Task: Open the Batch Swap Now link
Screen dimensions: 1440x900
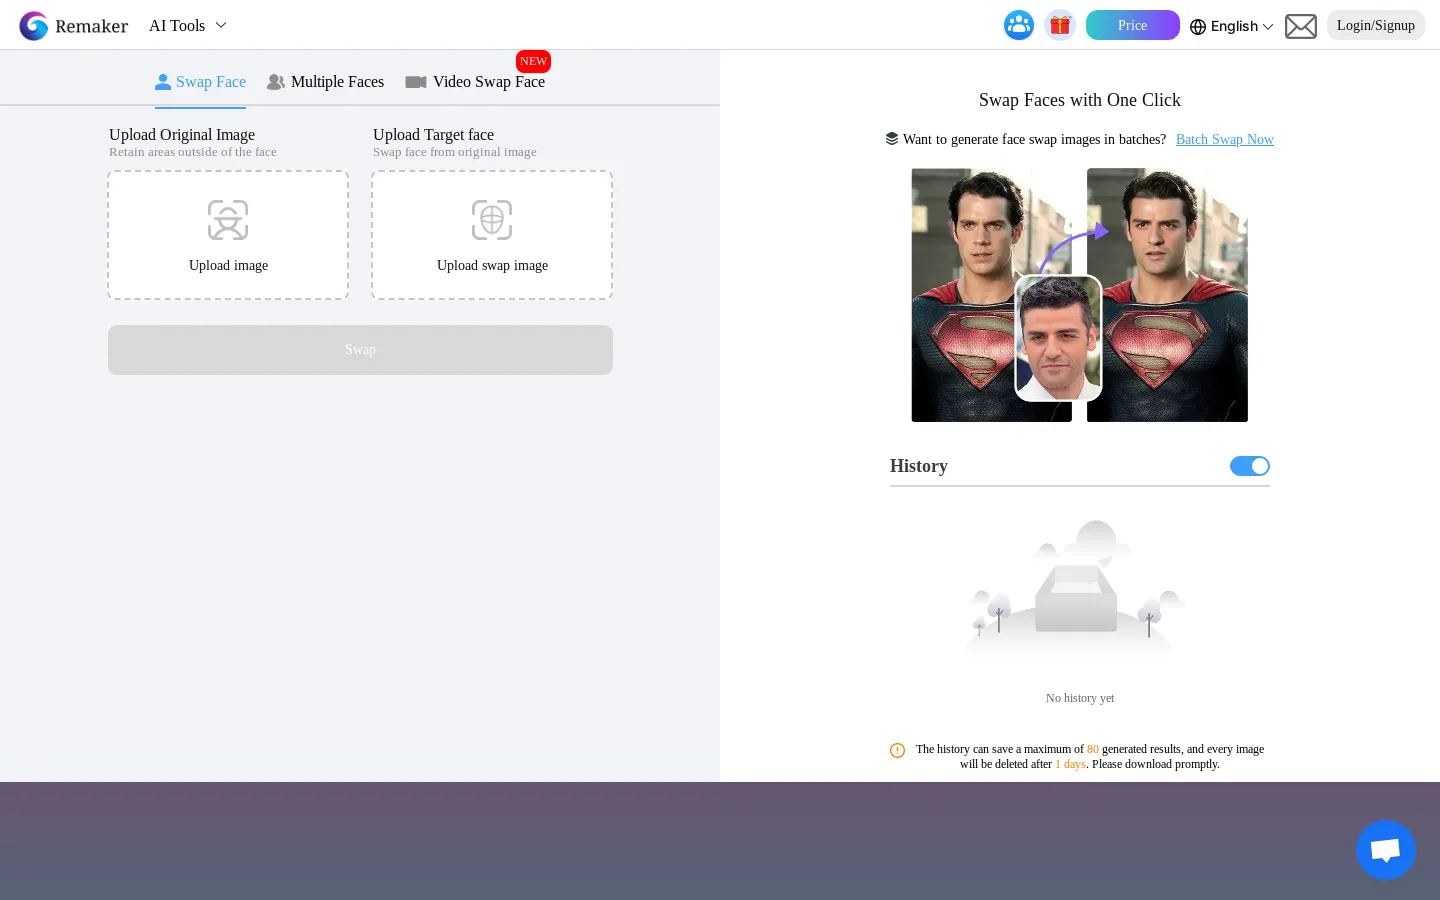Action: coord(1225,139)
